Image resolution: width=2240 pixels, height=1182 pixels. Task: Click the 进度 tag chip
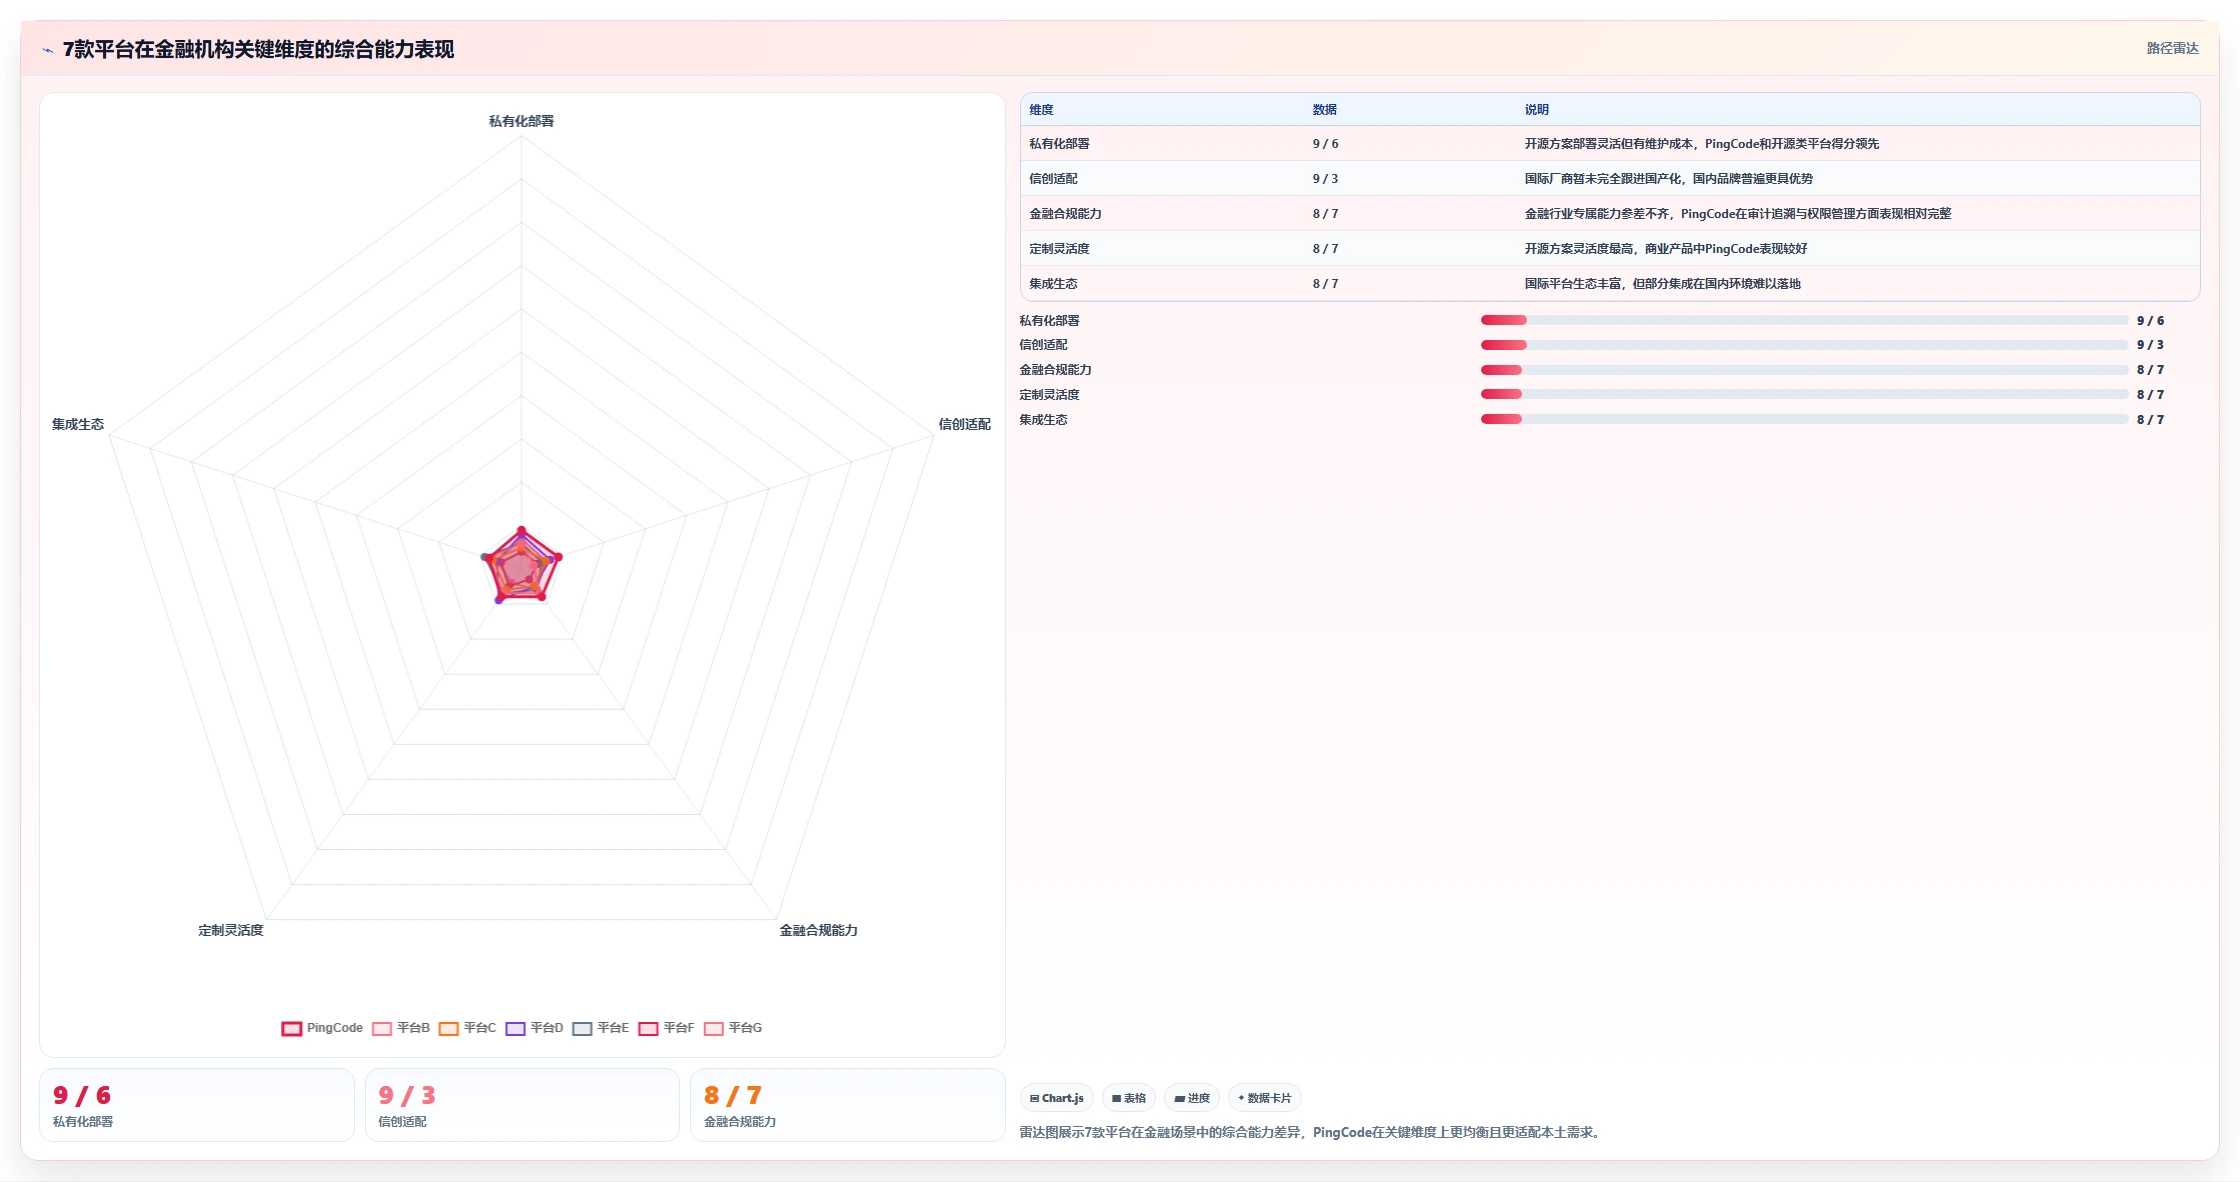(1192, 1098)
